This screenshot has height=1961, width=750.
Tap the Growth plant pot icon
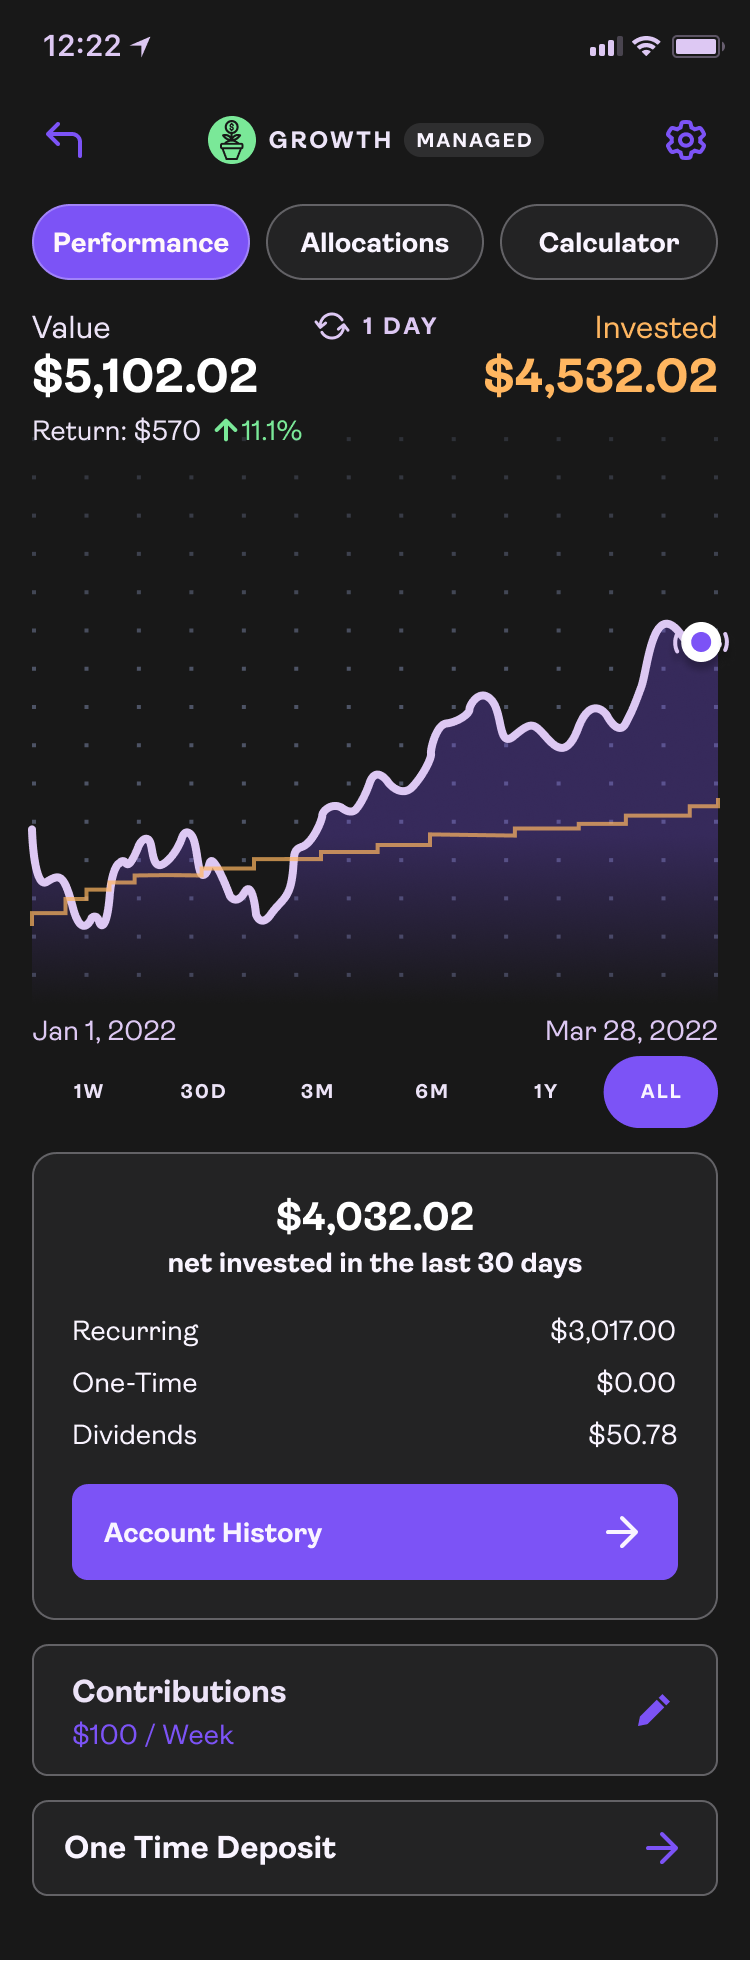(x=232, y=140)
